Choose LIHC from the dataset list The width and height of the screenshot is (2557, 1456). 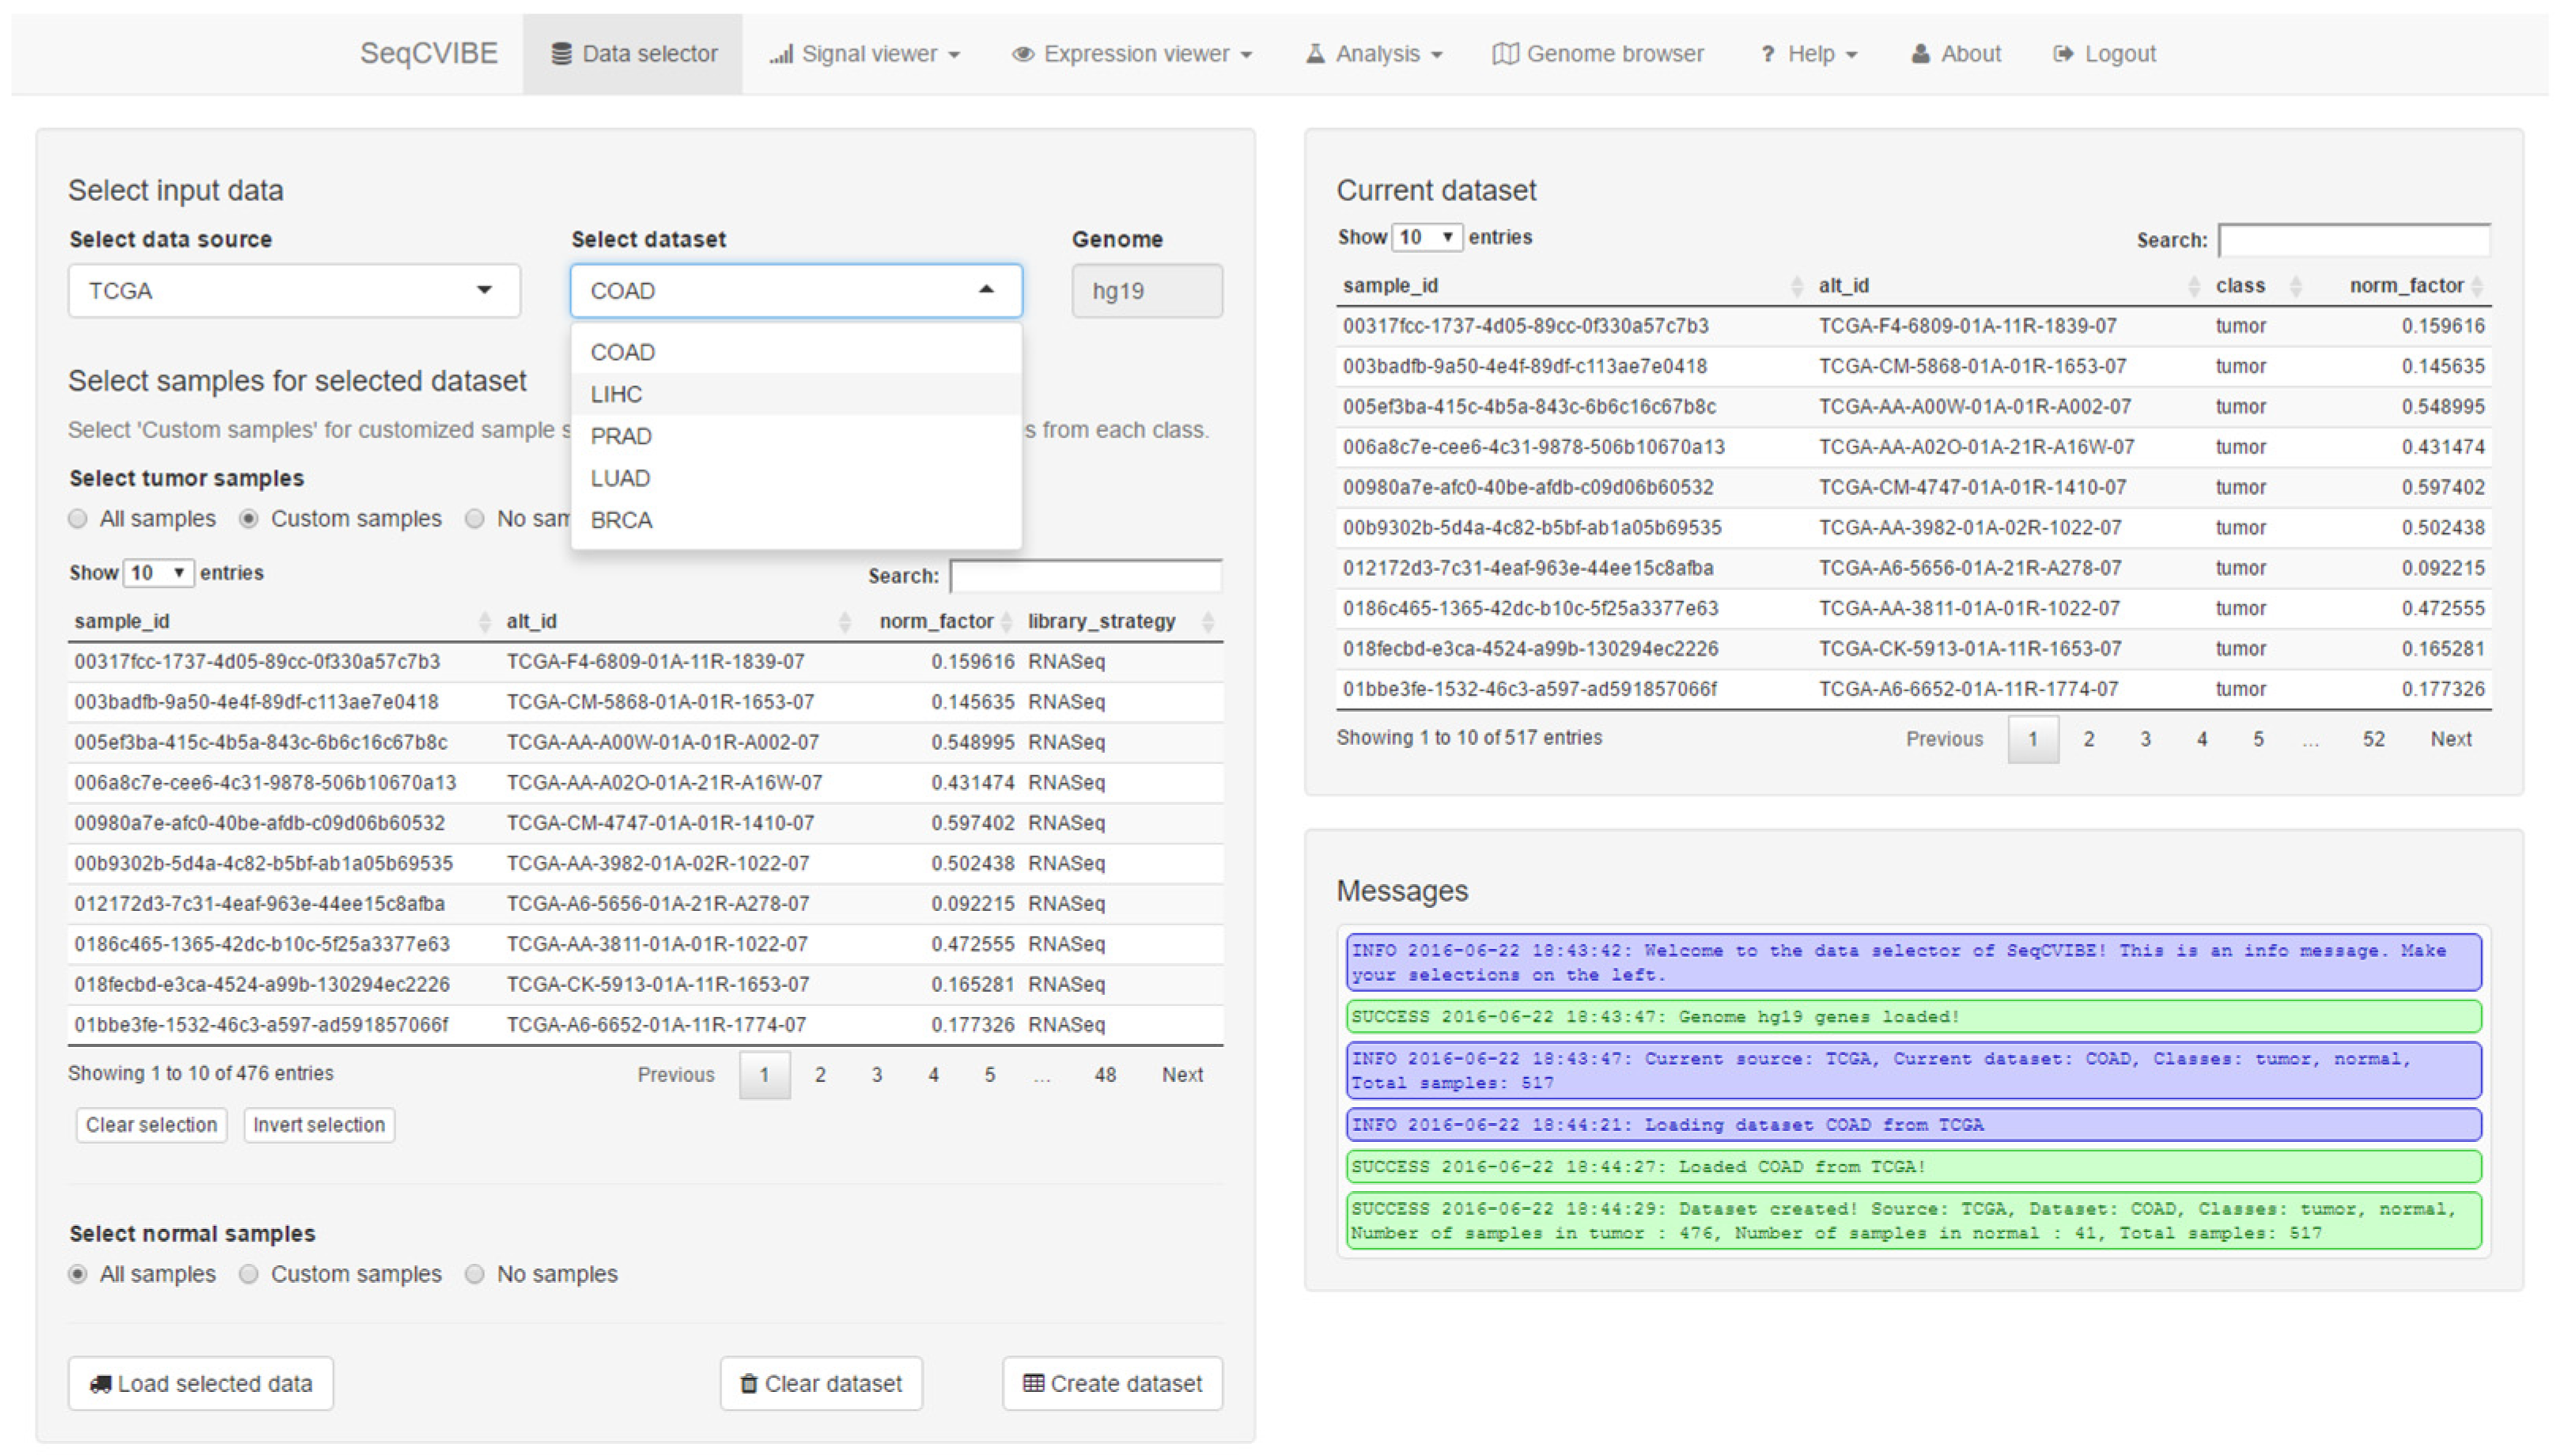(x=616, y=394)
